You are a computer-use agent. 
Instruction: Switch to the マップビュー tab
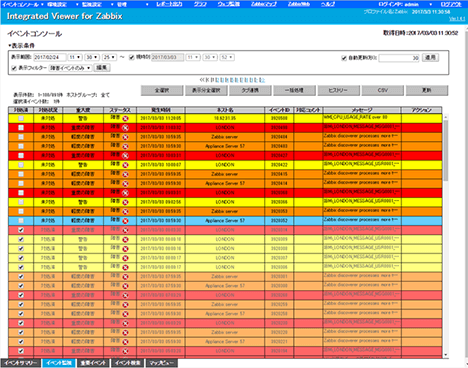click(x=161, y=363)
